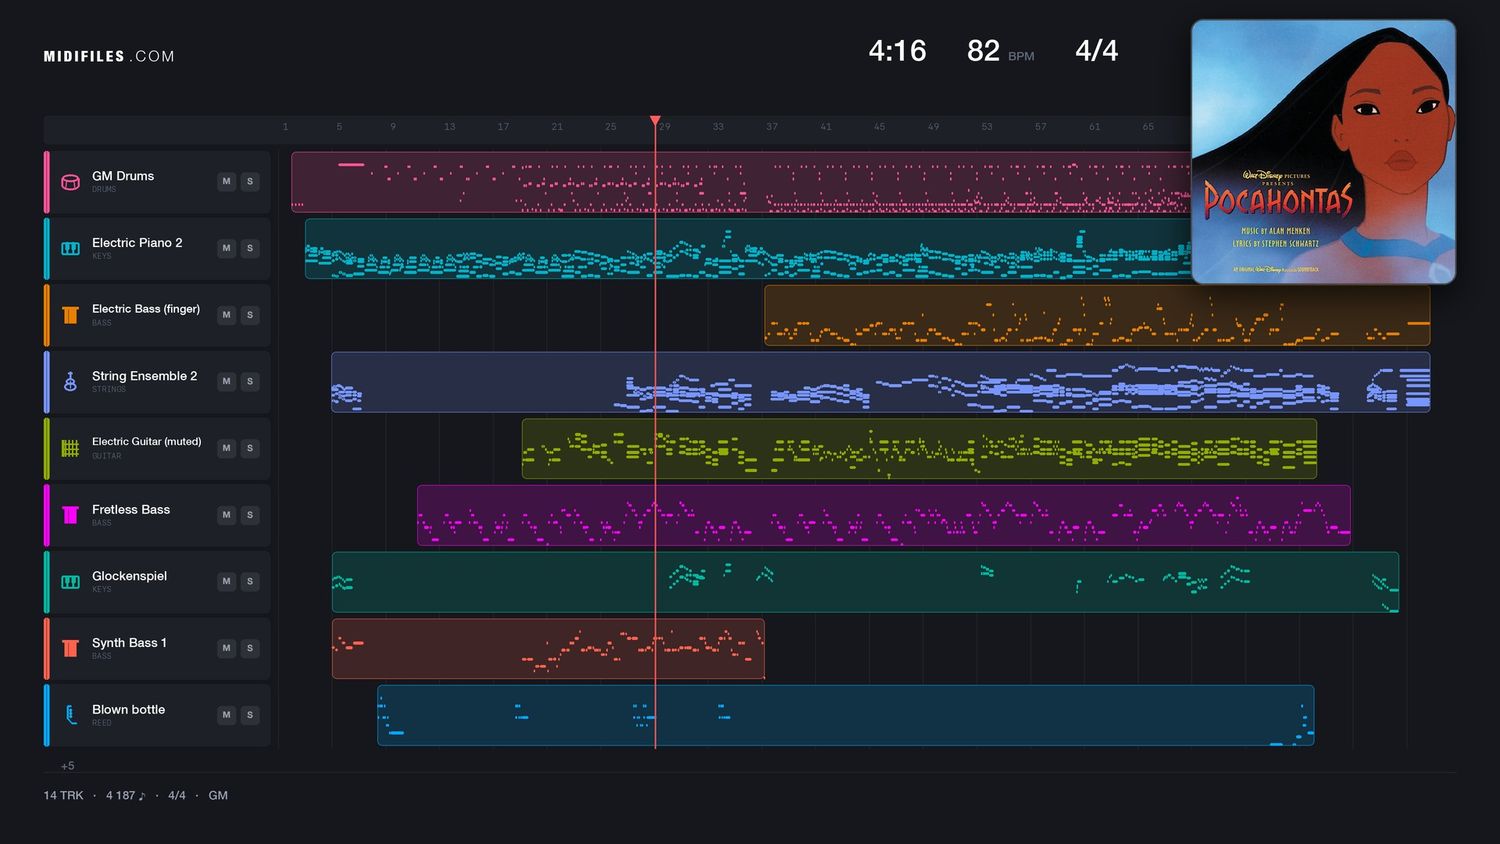The height and width of the screenshot is (844, 1500).
Task: Click the 4/4 time signature in header
Action: [x=1096, y=51]
